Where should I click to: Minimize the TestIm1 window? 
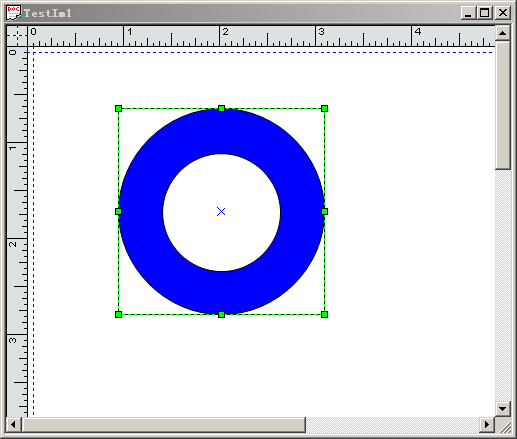click(469, 13)
